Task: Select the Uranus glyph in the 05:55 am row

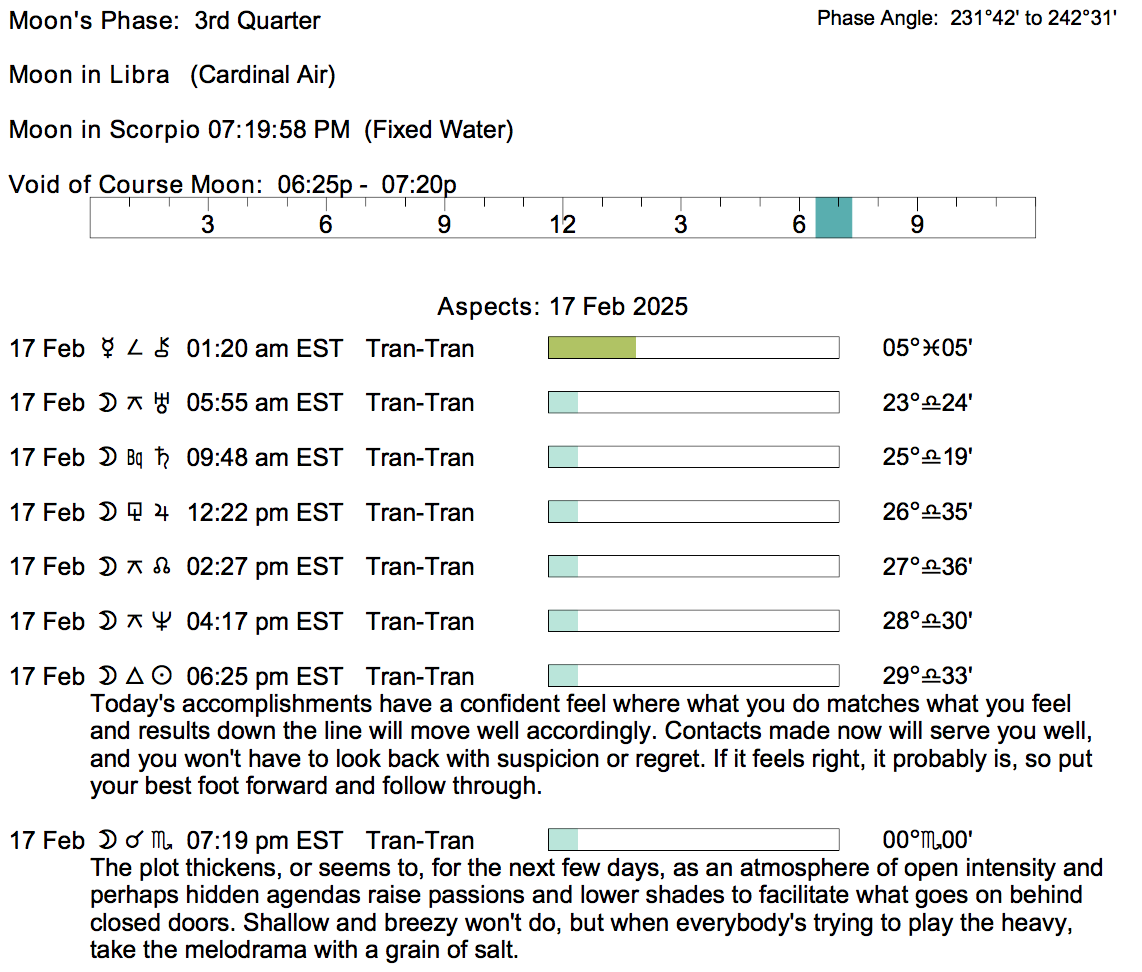Action: (x=164, y=403)
